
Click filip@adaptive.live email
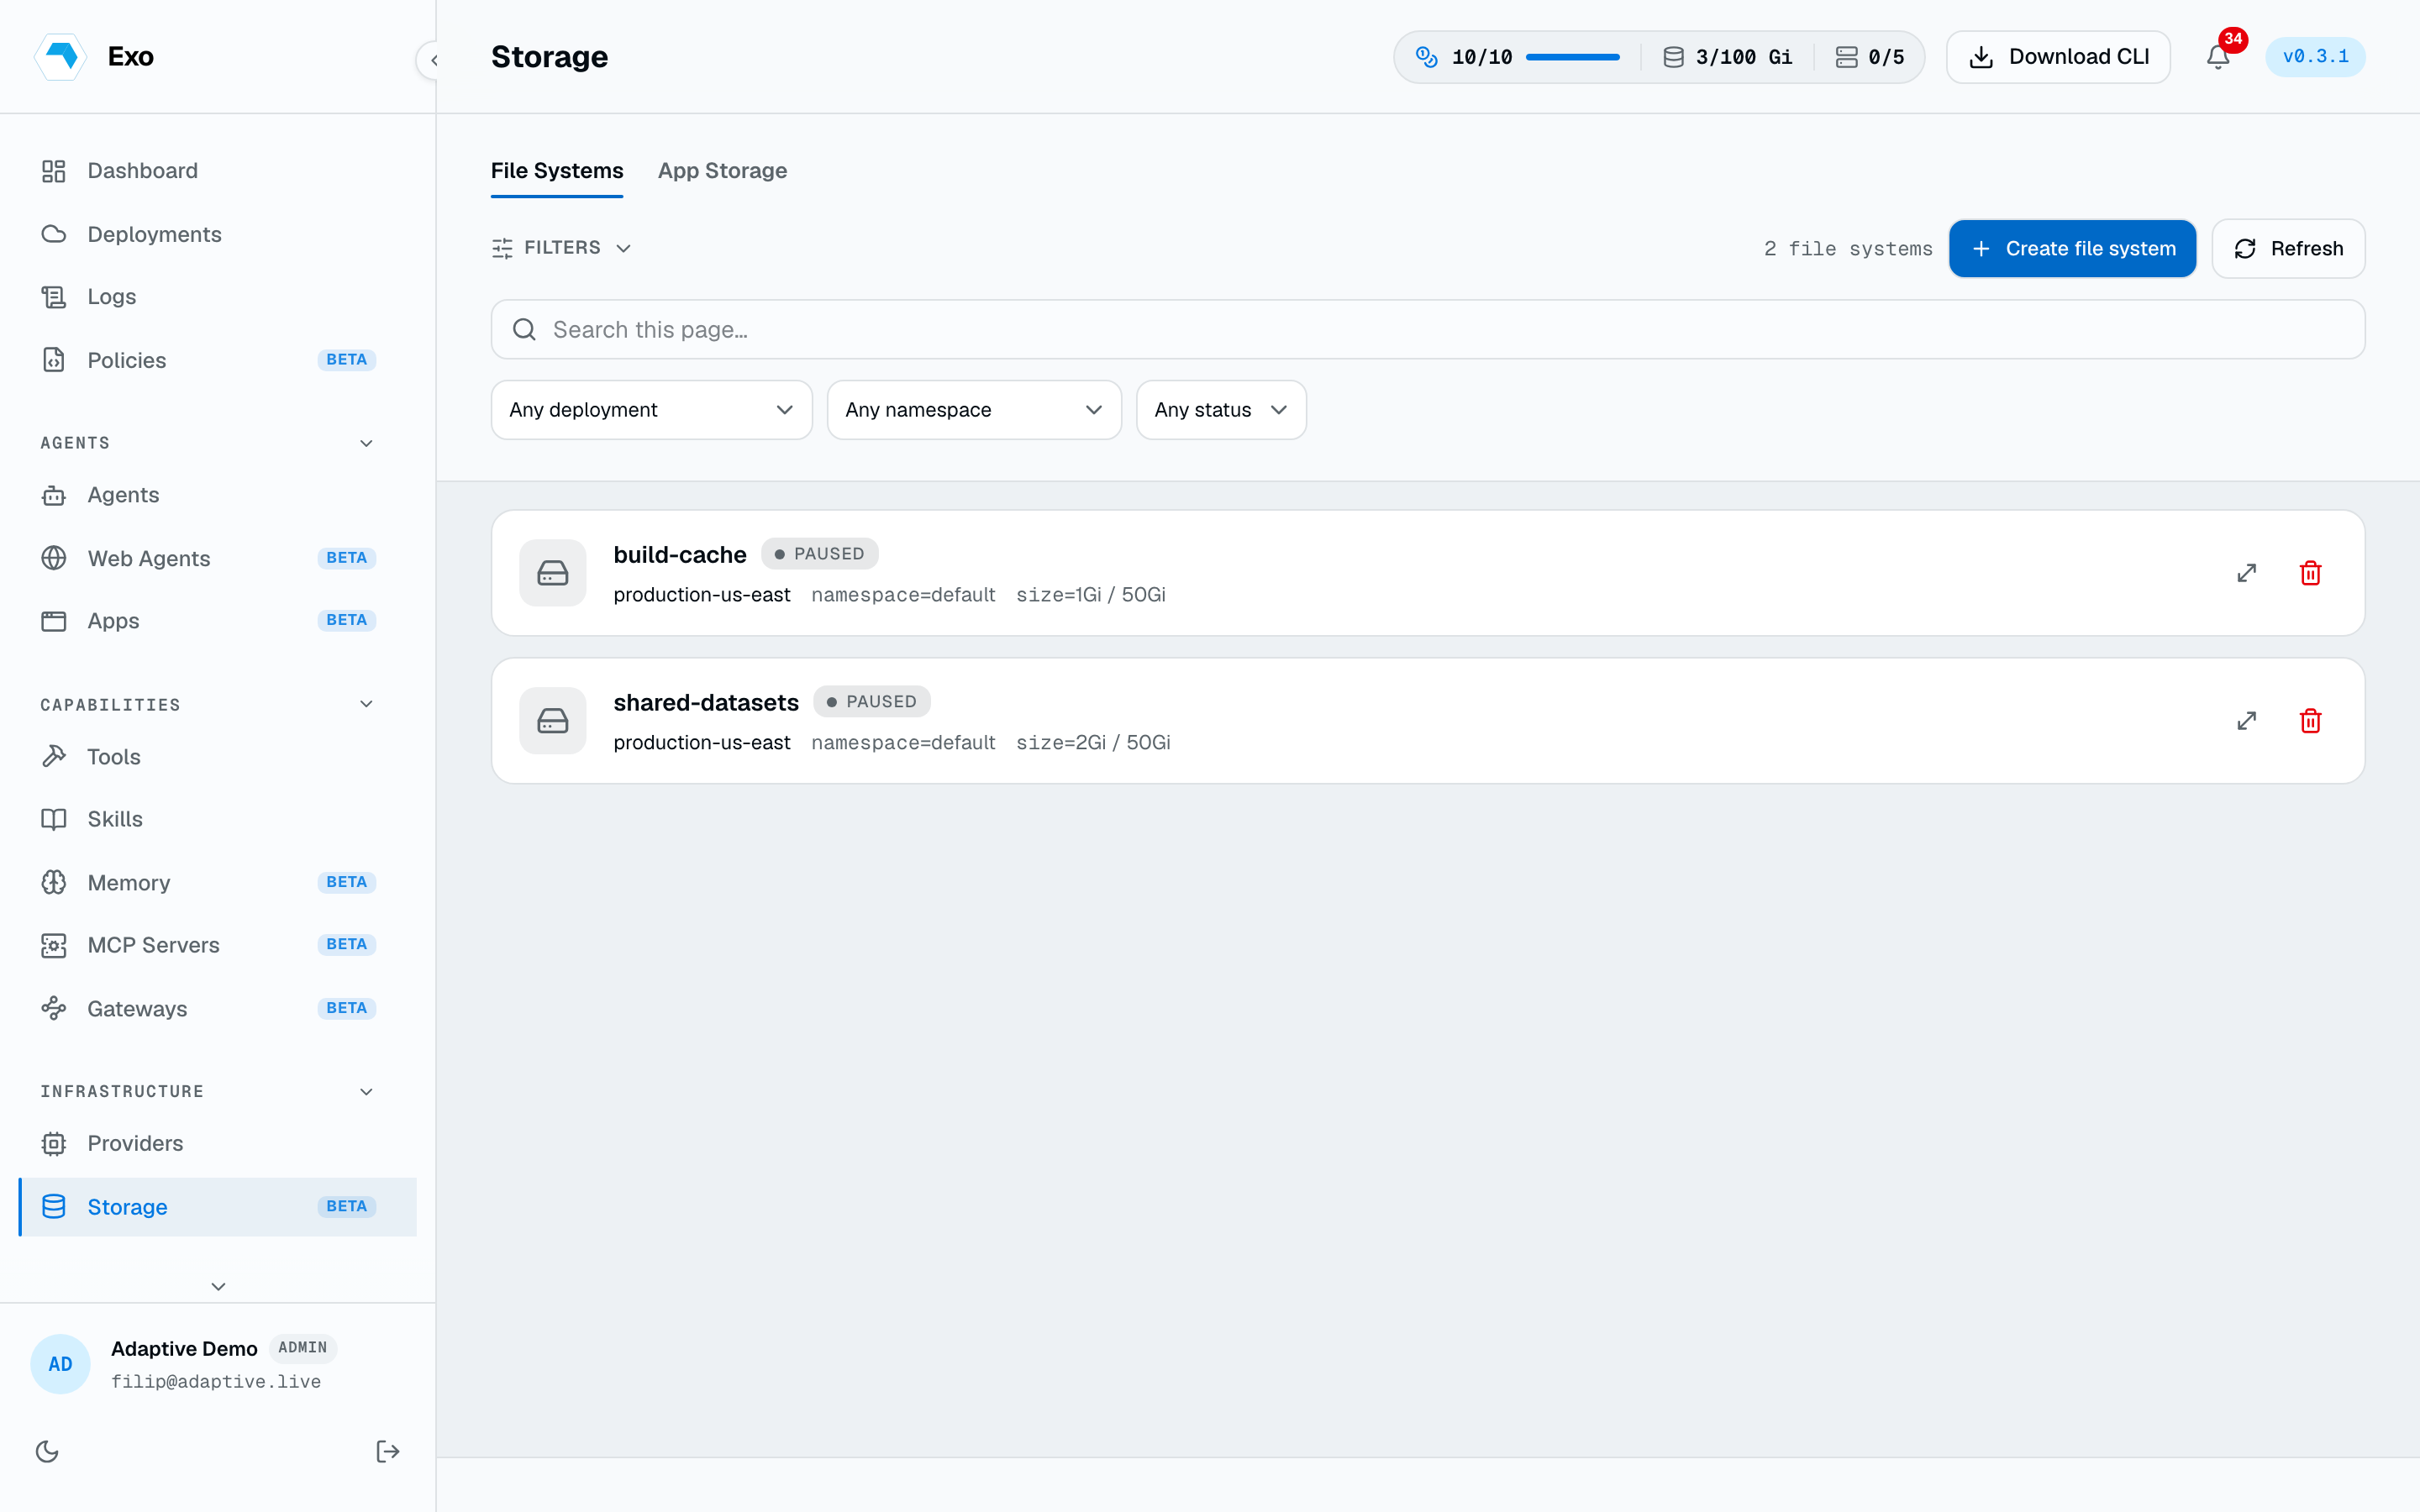pos(216,1381)
